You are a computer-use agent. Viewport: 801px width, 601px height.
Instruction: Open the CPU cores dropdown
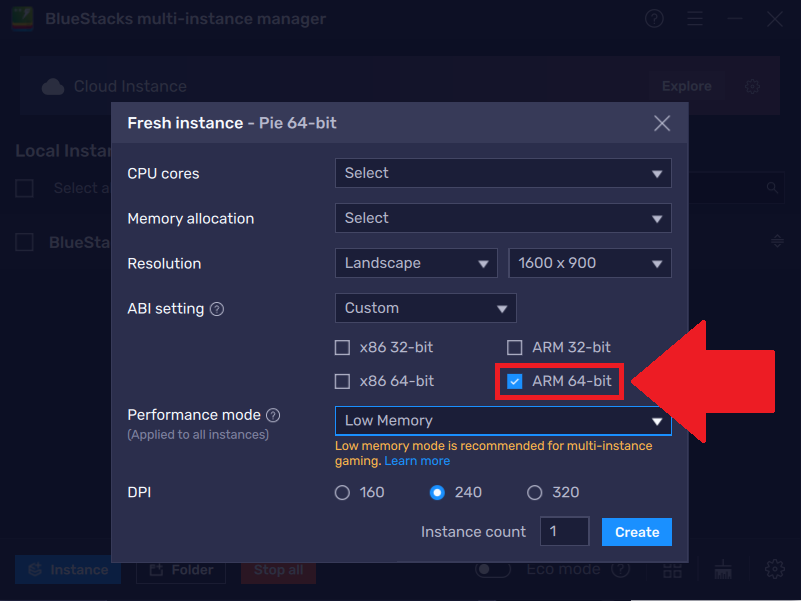click(503, 173)
